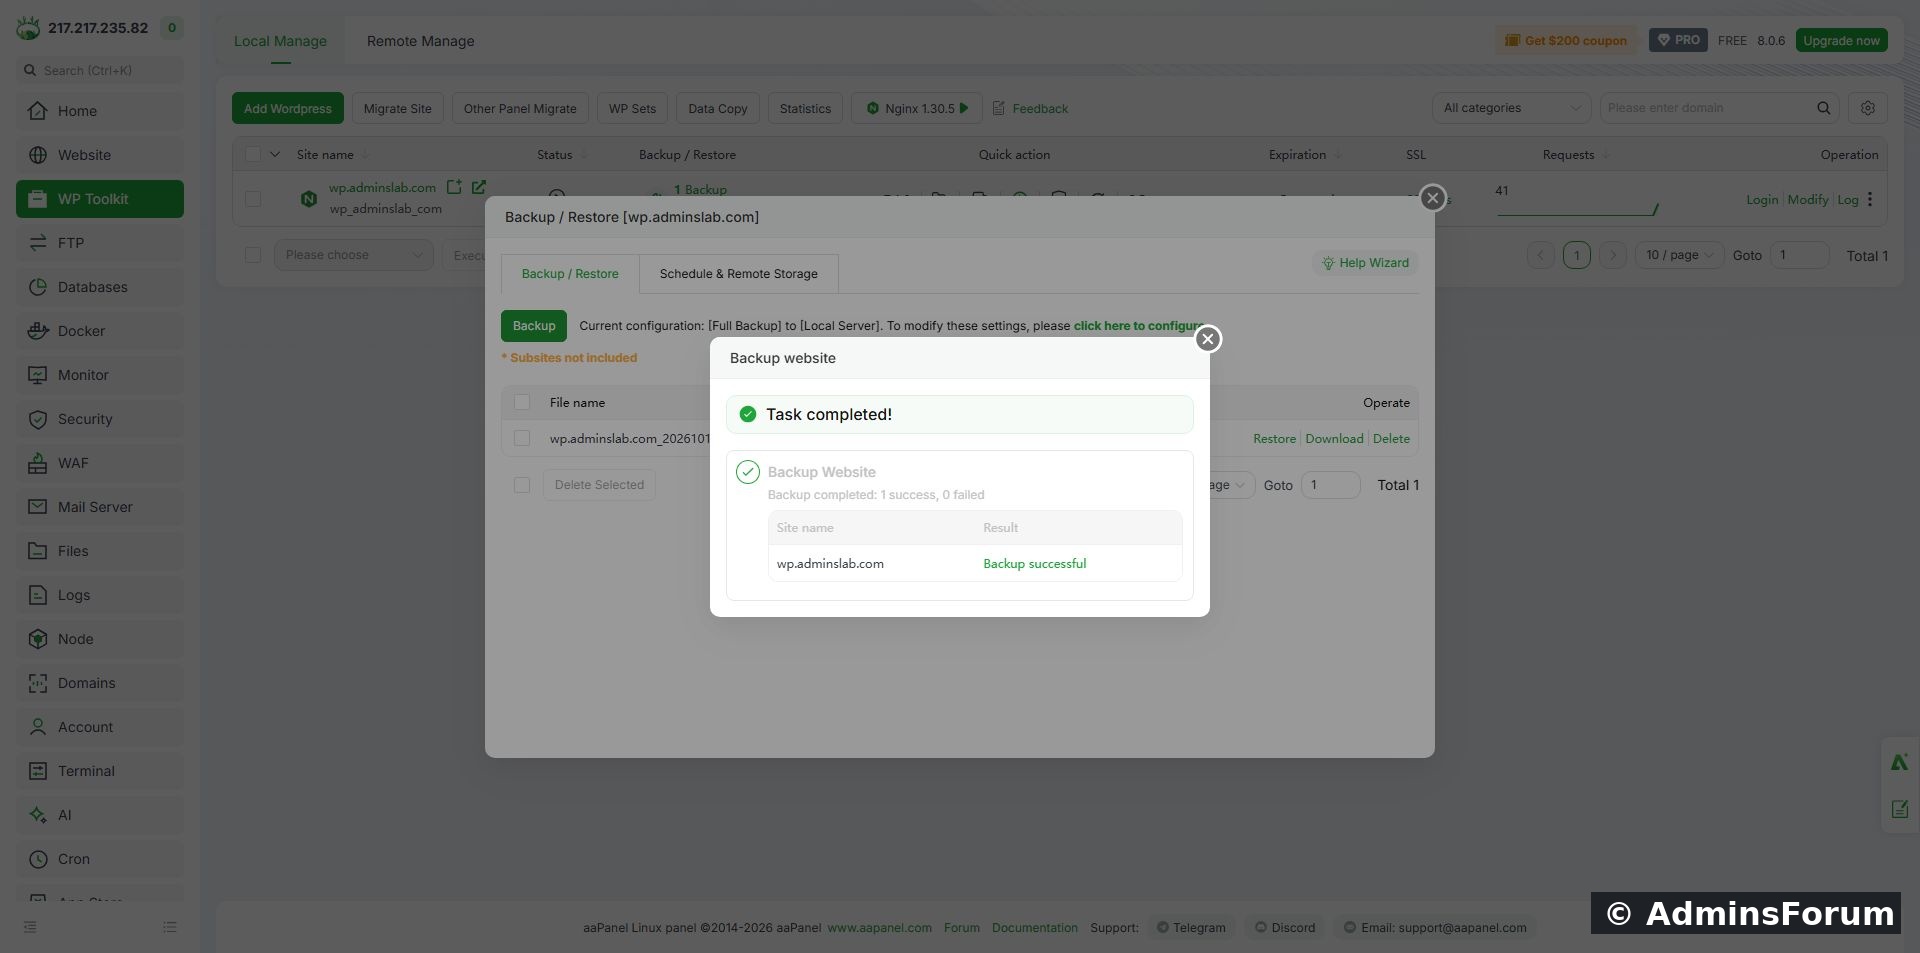Open Domains section in sidebar
This screenshot has width=1920, height=953.
point(100,683)
